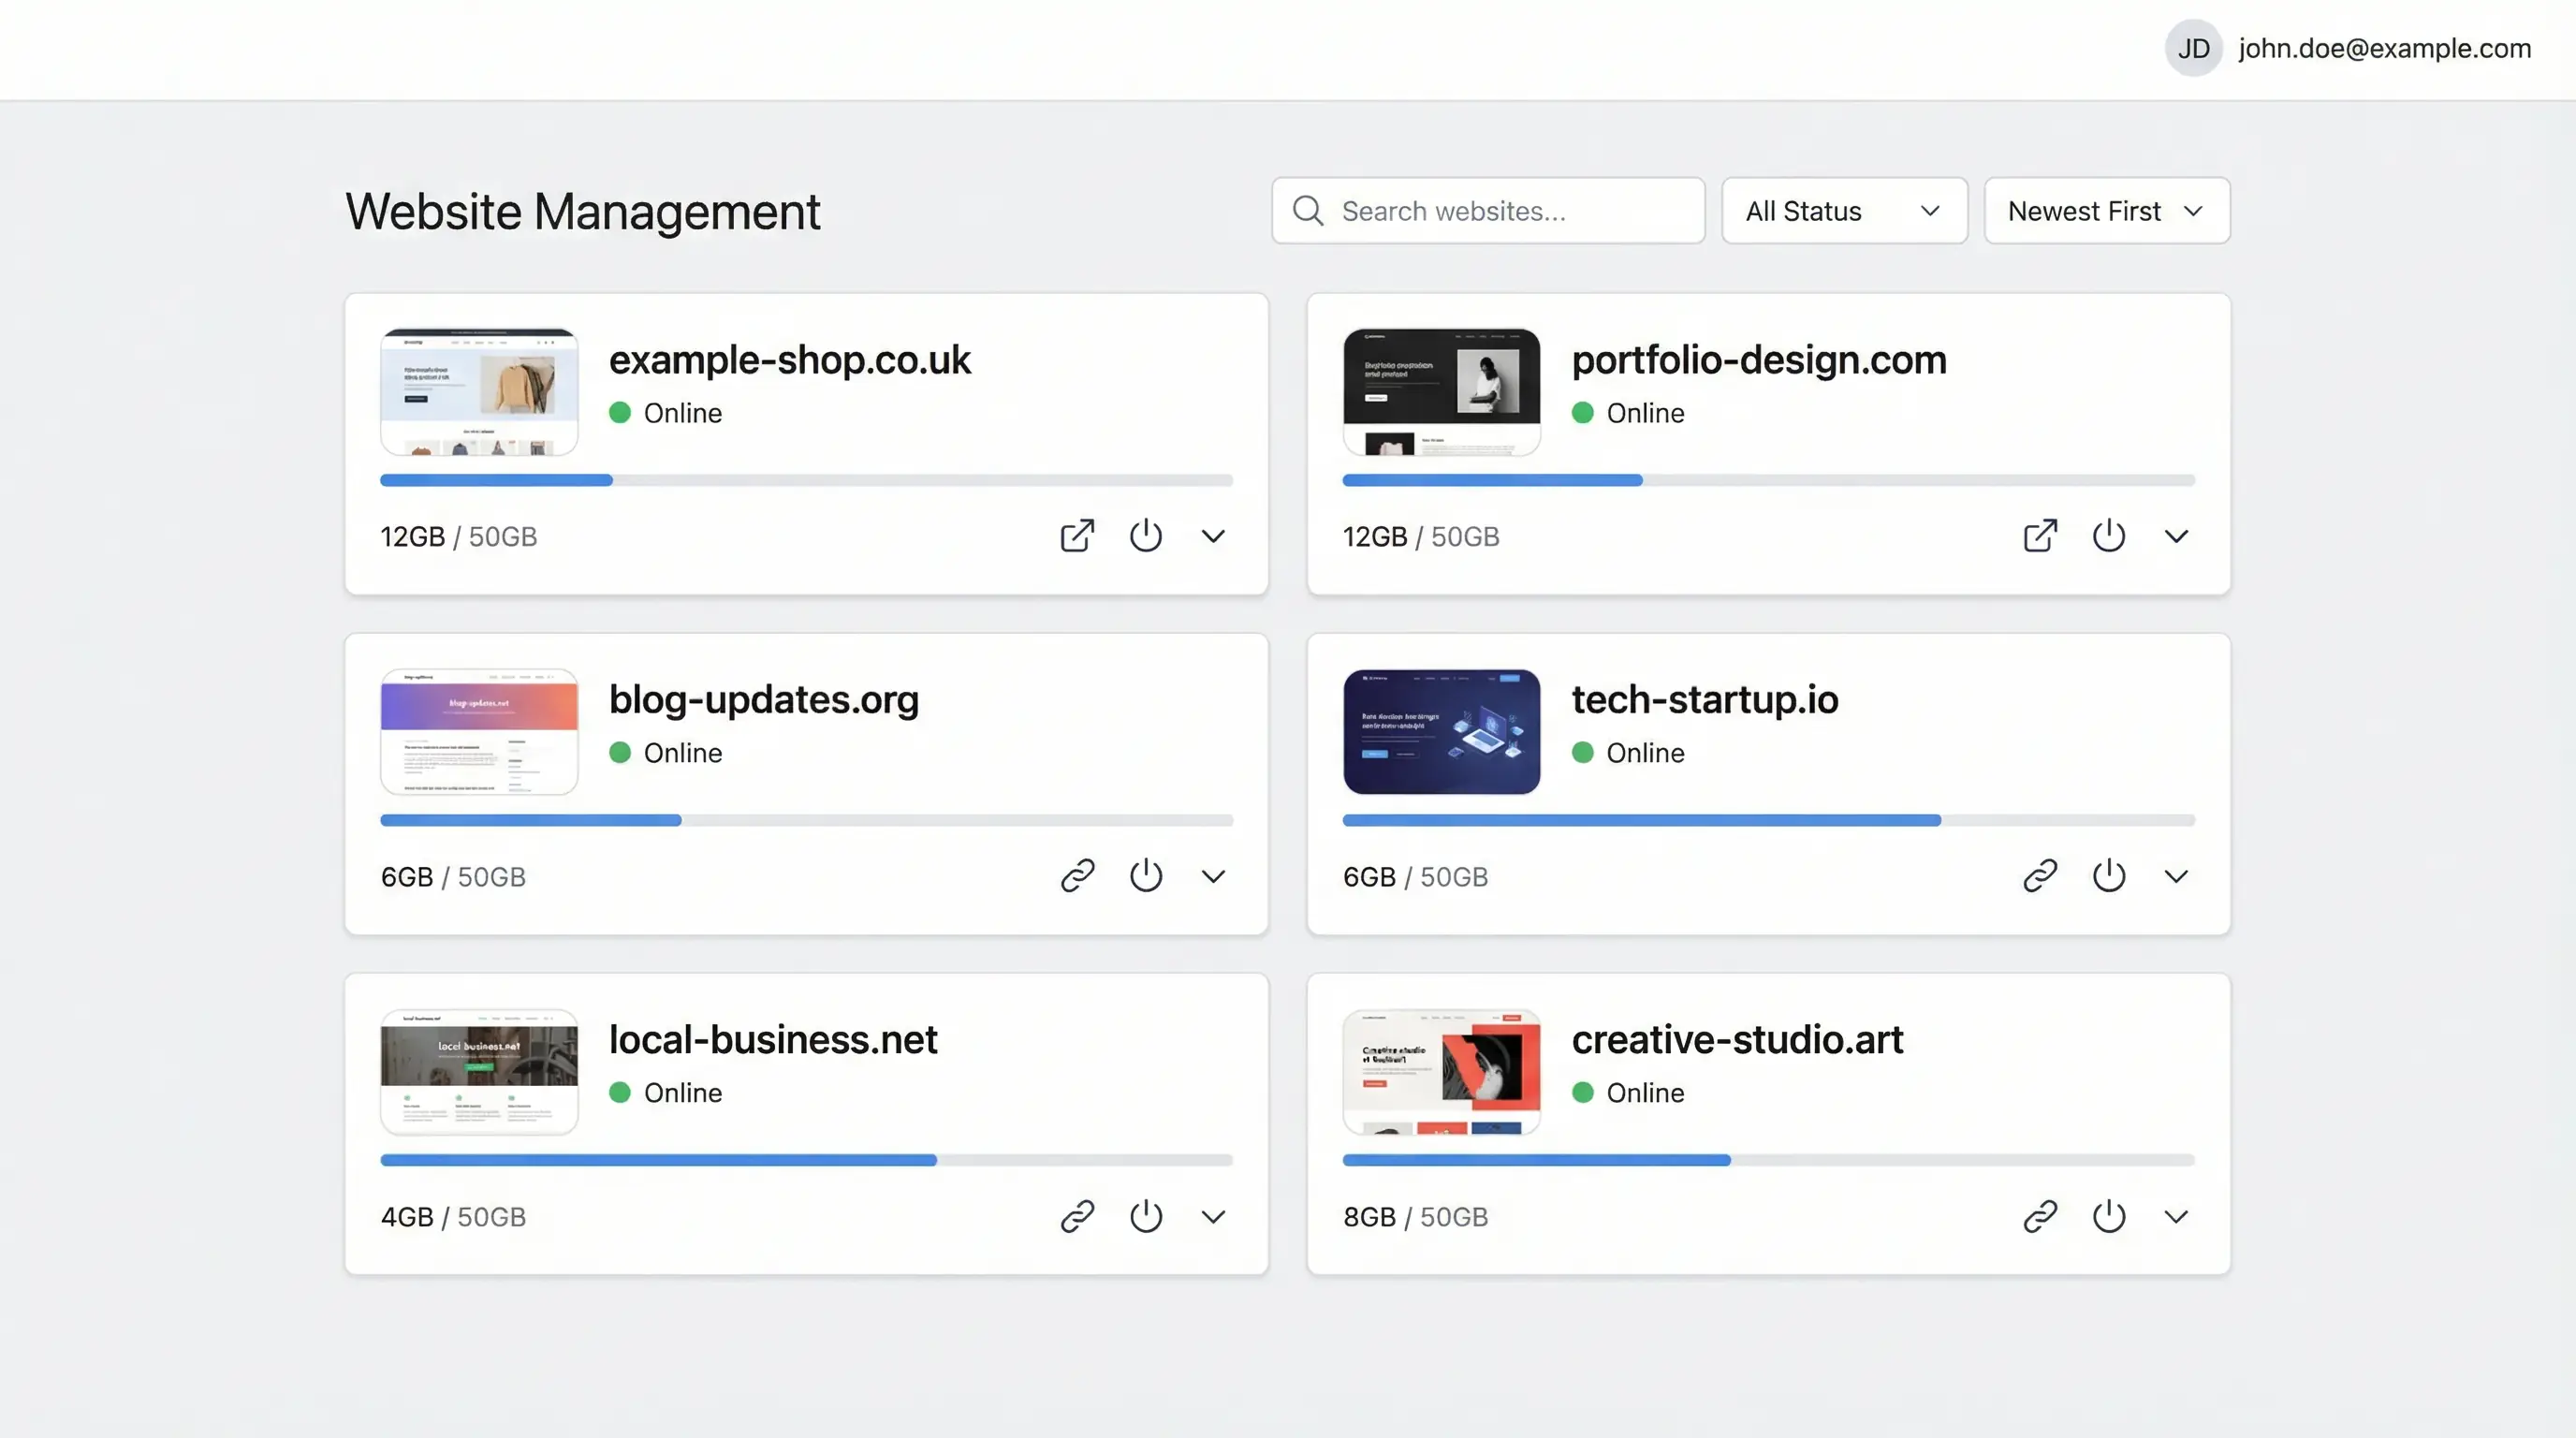
Task: Open the example-shop.co.uk title
Action: 789,360
